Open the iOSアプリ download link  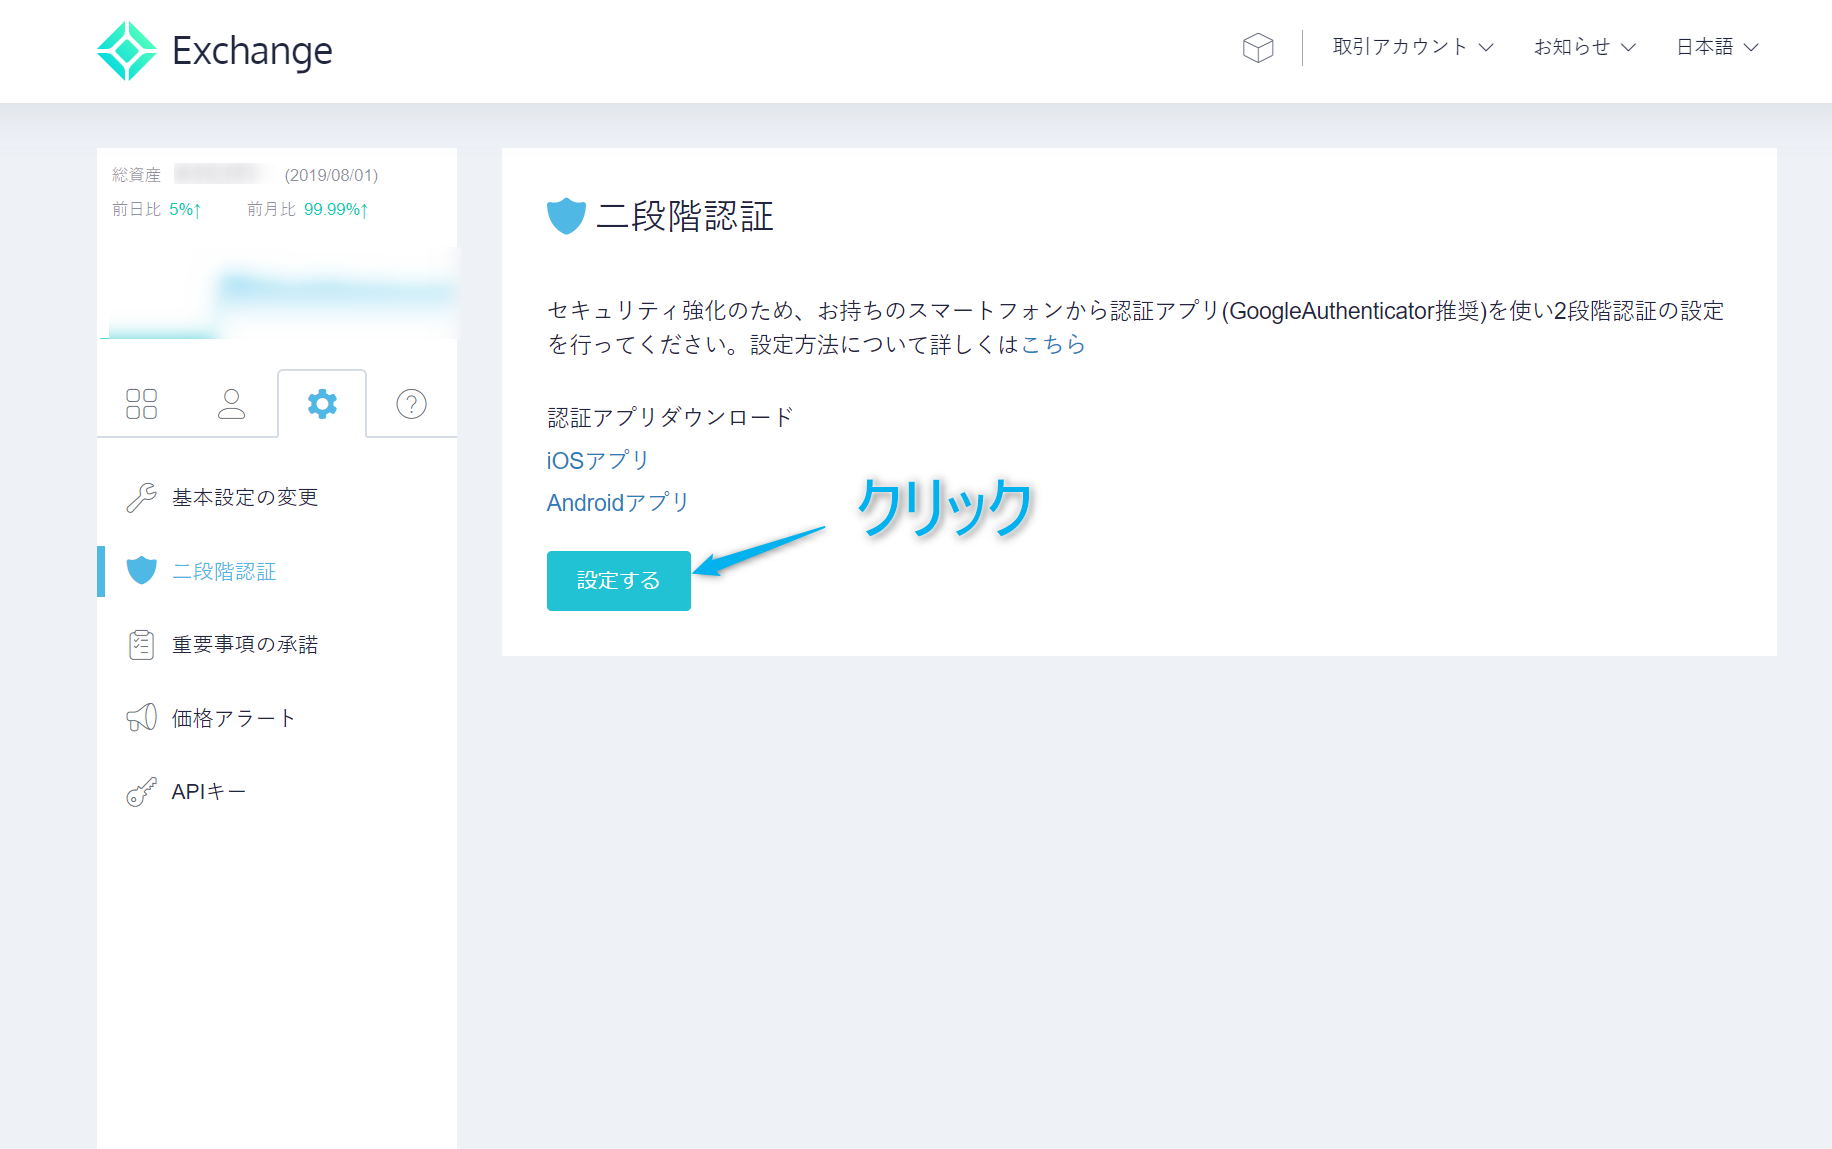[x=596, y=459]
